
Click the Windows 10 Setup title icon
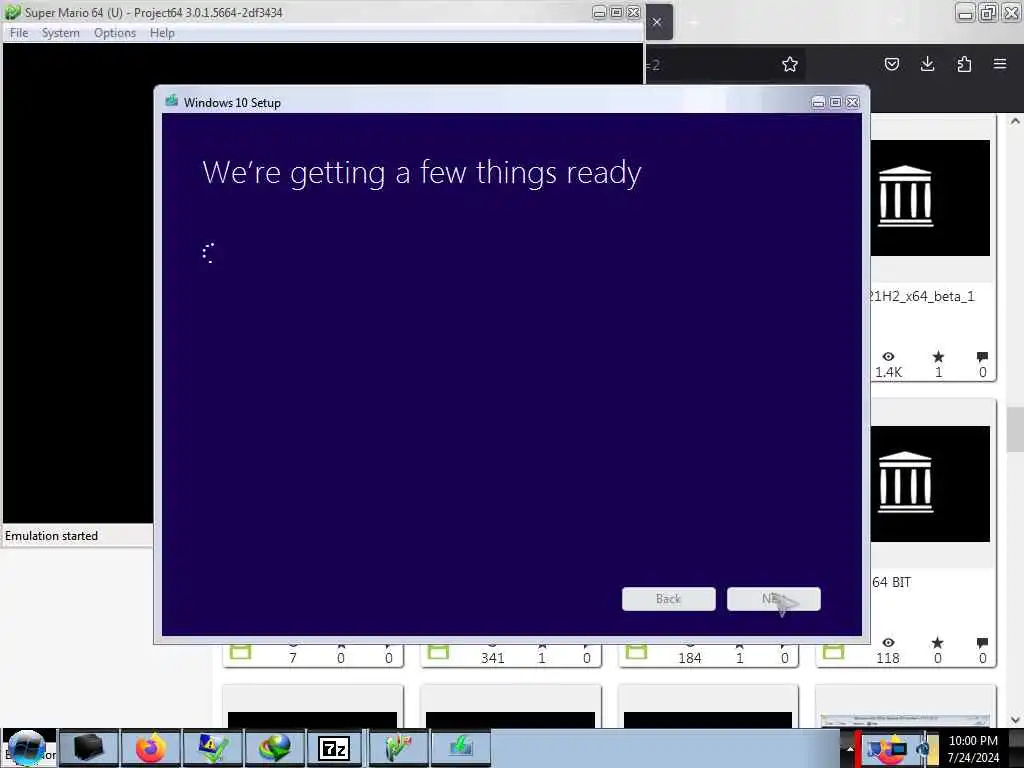point(172,101)
